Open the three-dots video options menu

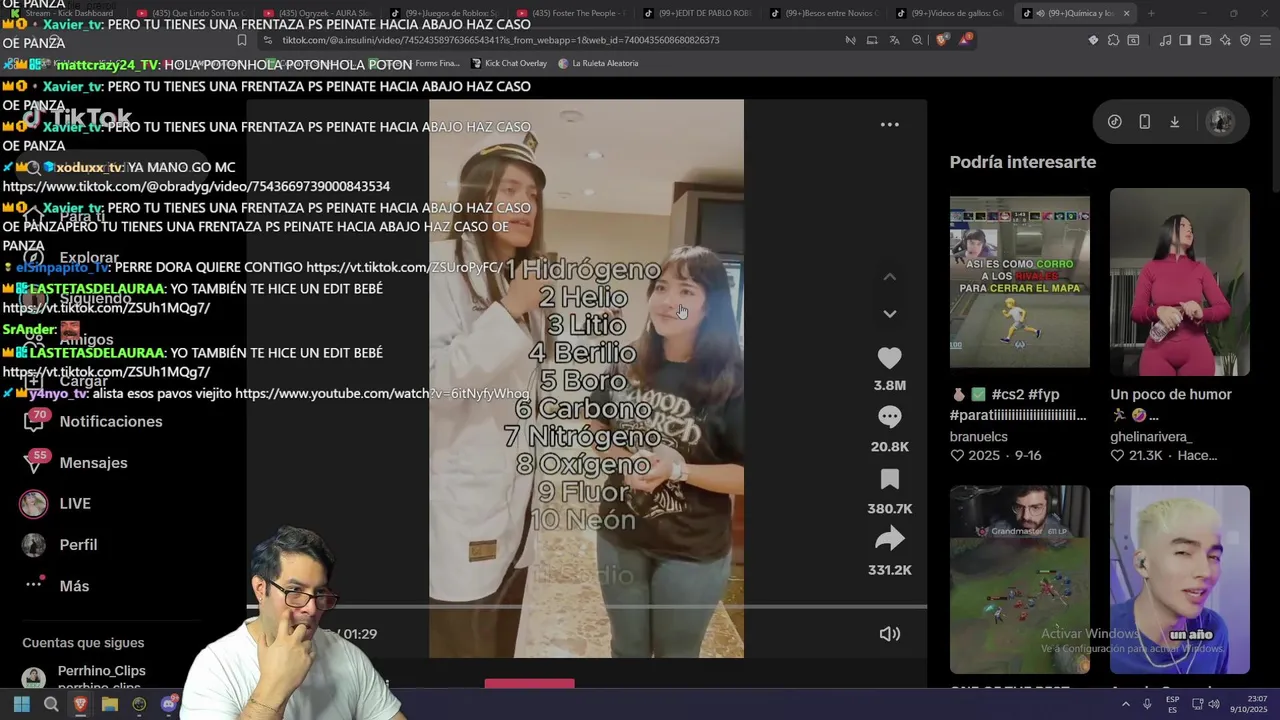coord(889,125)
